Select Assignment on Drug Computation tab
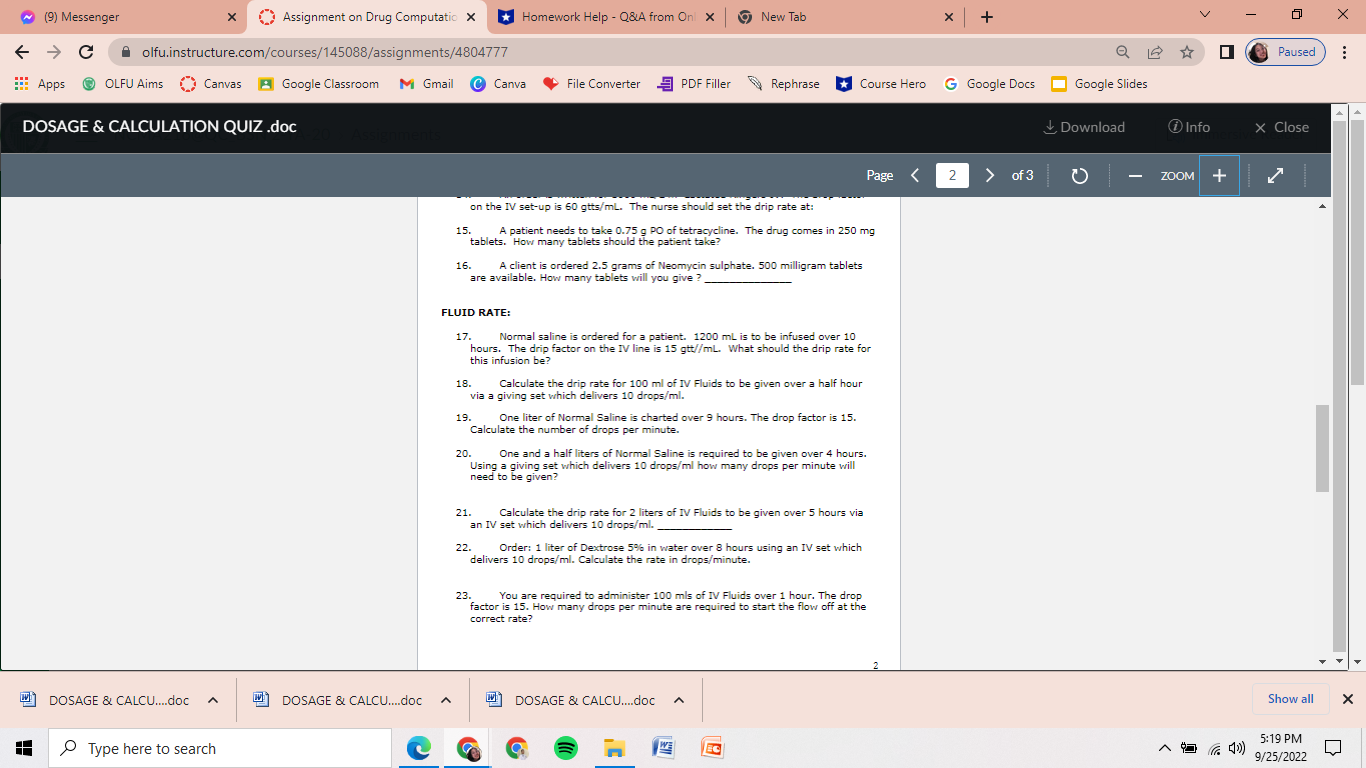 point(367,17)
